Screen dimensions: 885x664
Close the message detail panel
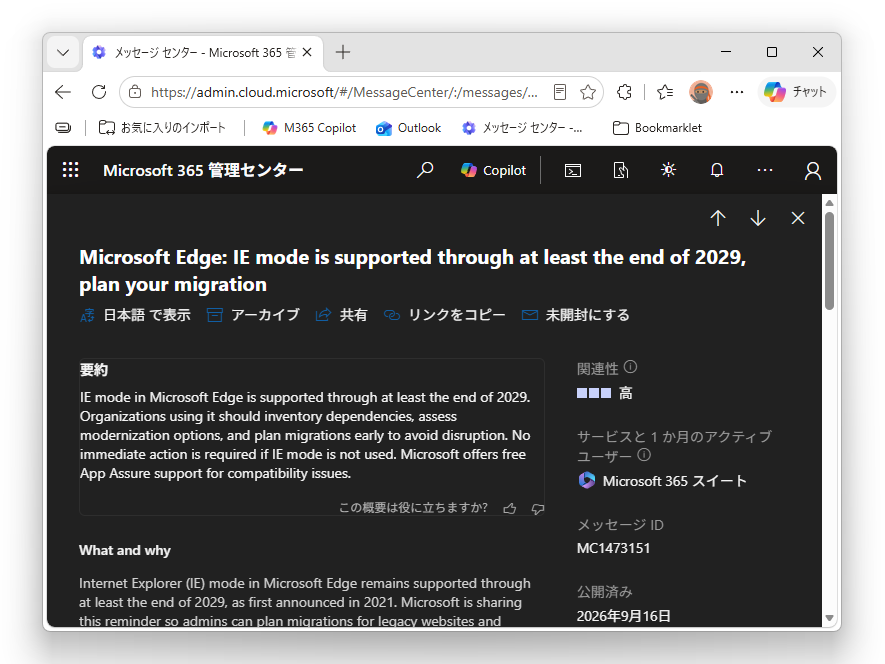798,218
